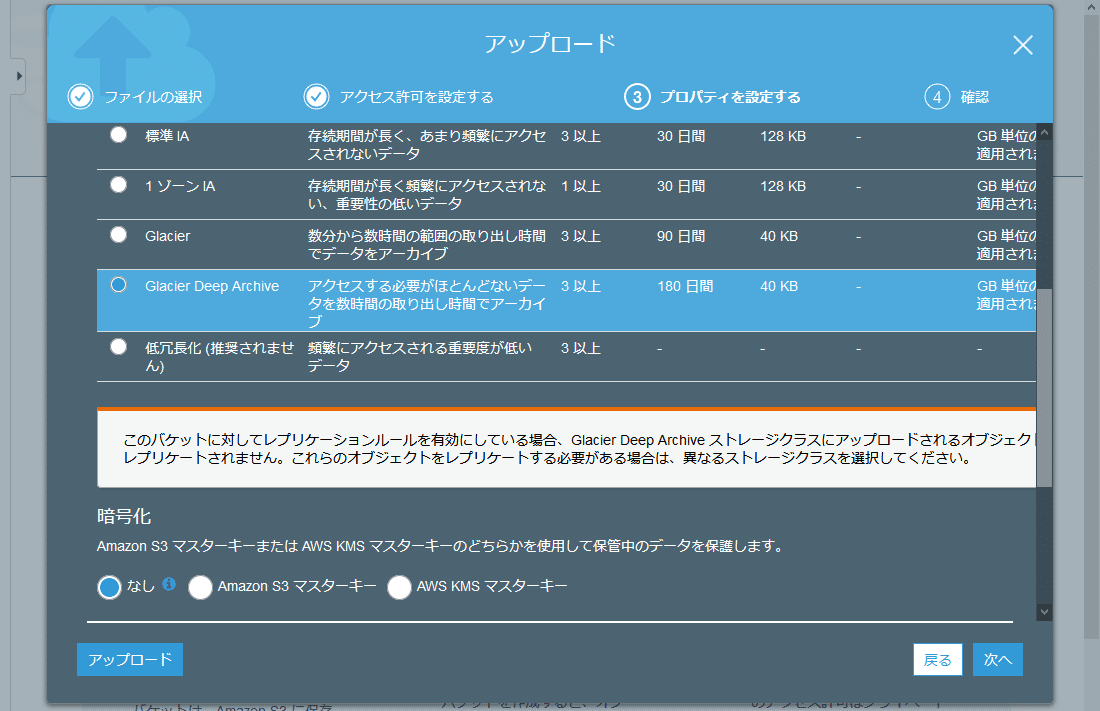Go to ファイルの選択 step tab
1100x711 pixels.
click(x=153, y=97)
